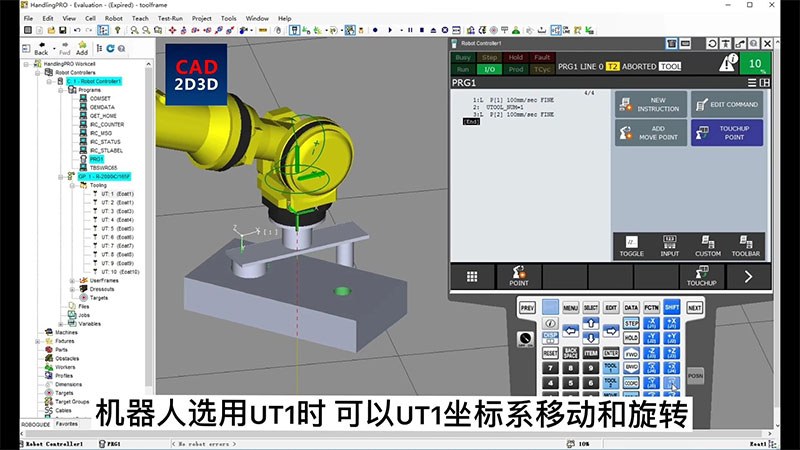Open the File menu
The width and height of the screenshot is (800, 450).
click(29, 18)
